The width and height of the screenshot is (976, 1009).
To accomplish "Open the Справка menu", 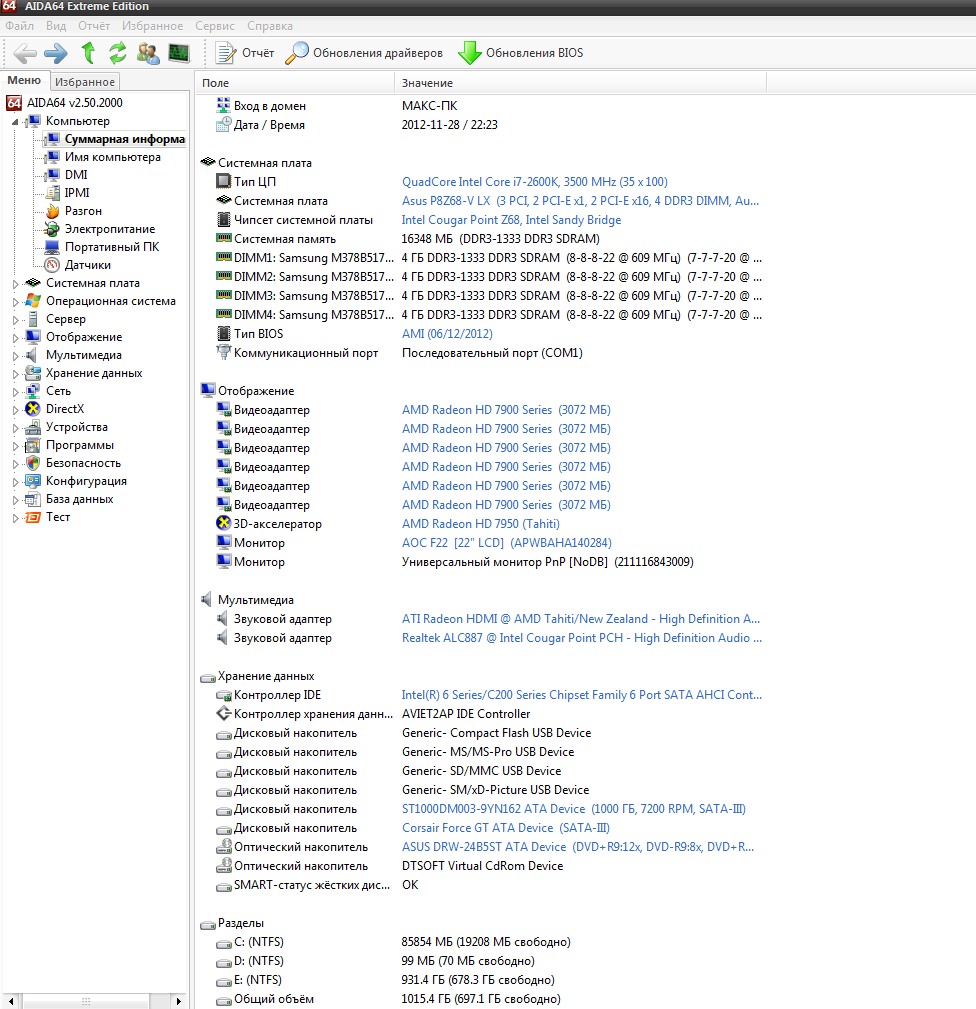I will point(270,26).
